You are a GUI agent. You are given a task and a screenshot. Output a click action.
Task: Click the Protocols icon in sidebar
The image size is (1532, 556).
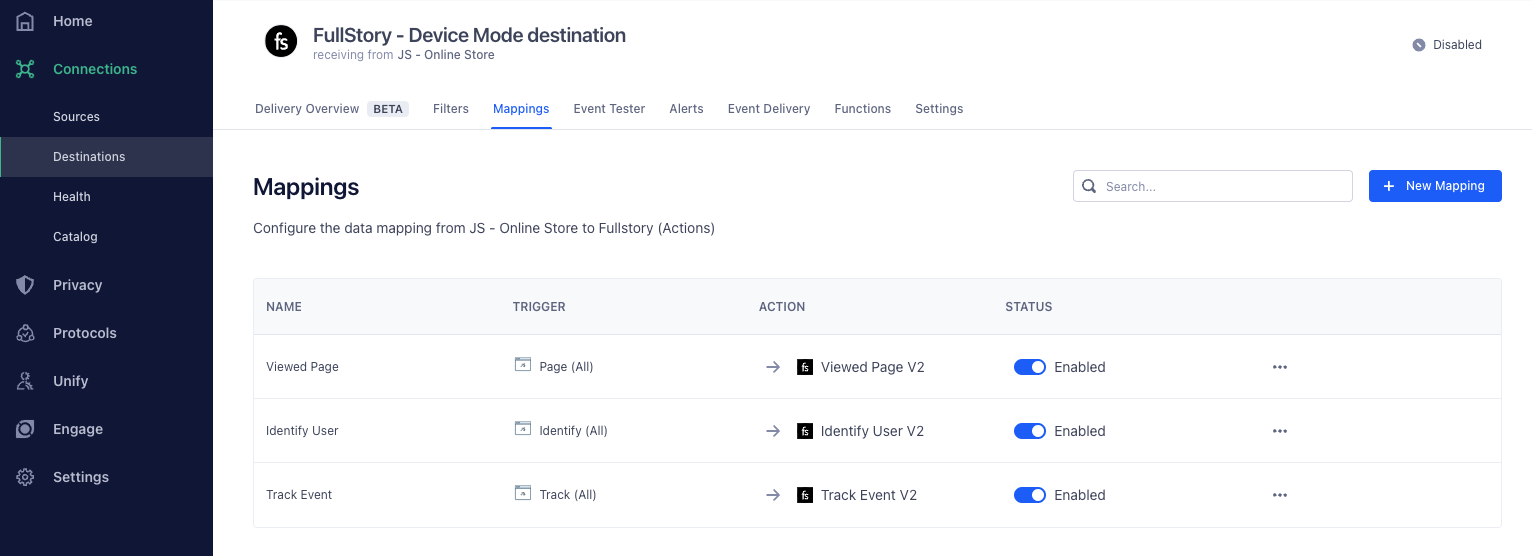(25, 333)
